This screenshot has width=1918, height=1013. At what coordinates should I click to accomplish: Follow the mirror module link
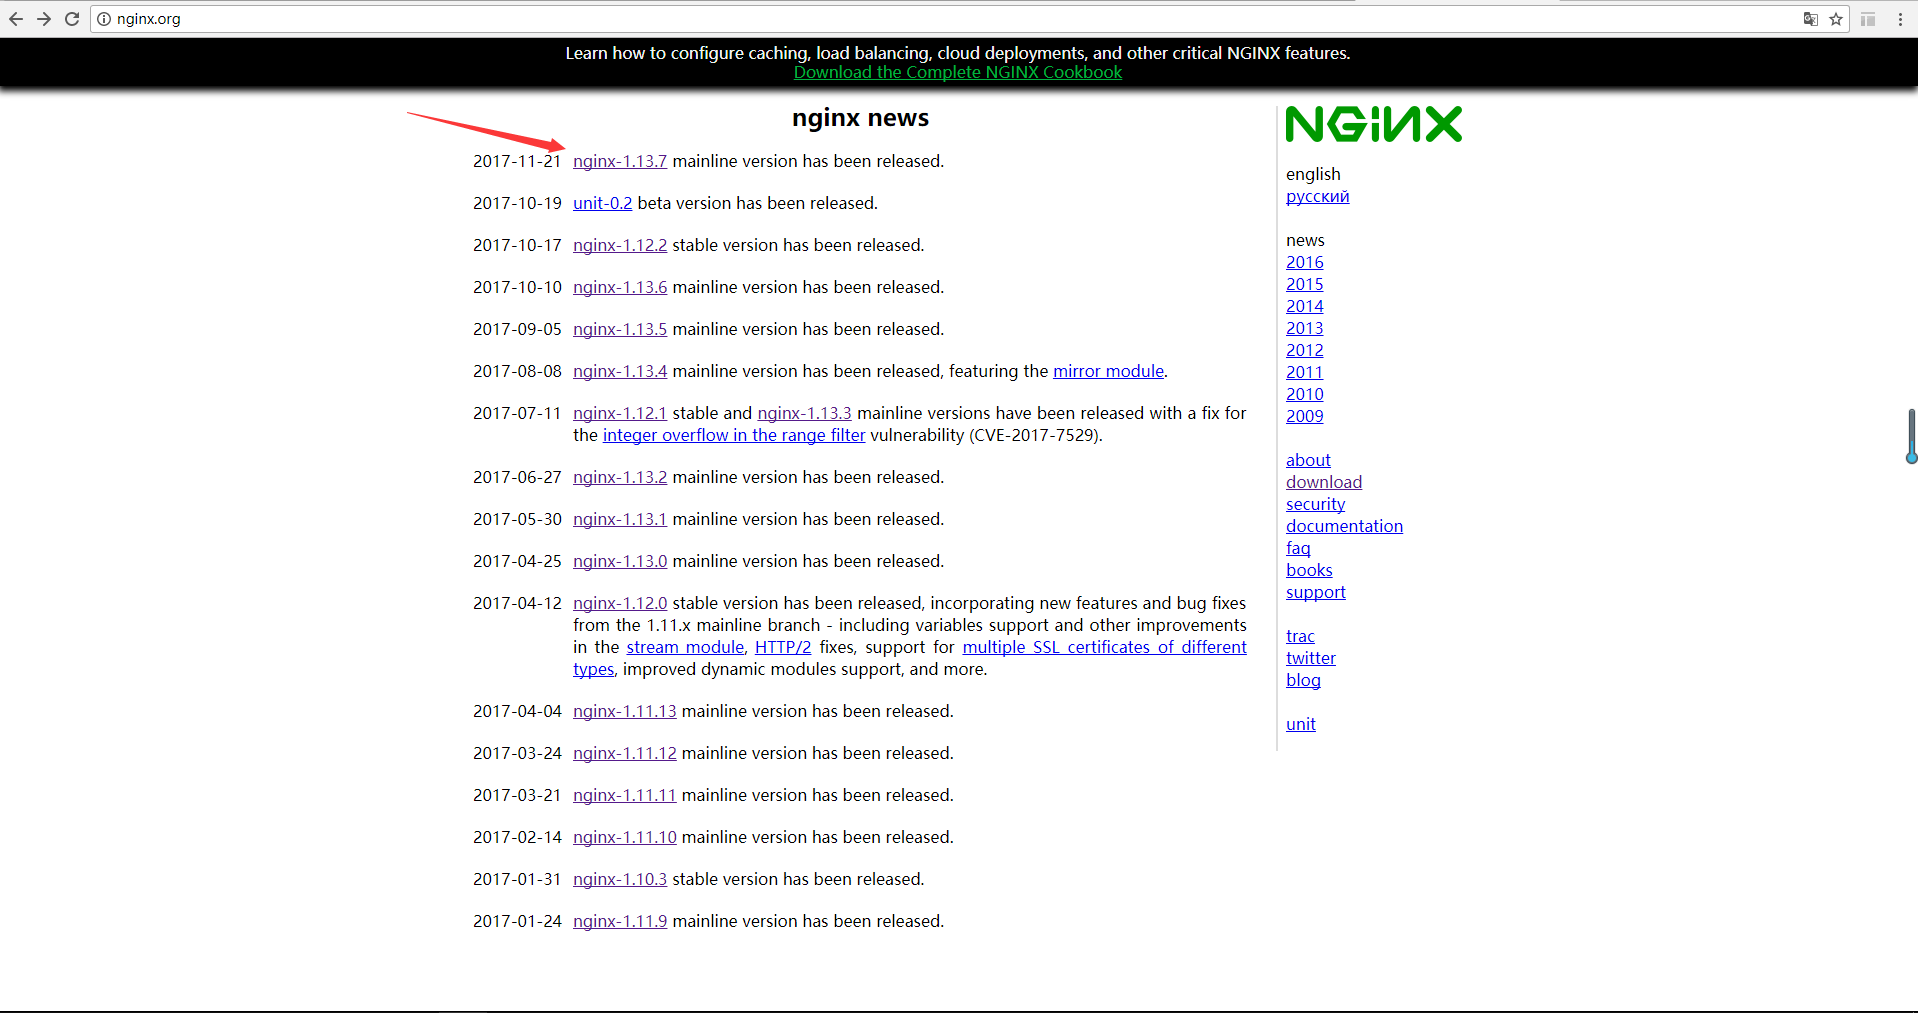tap(1108, 371)
